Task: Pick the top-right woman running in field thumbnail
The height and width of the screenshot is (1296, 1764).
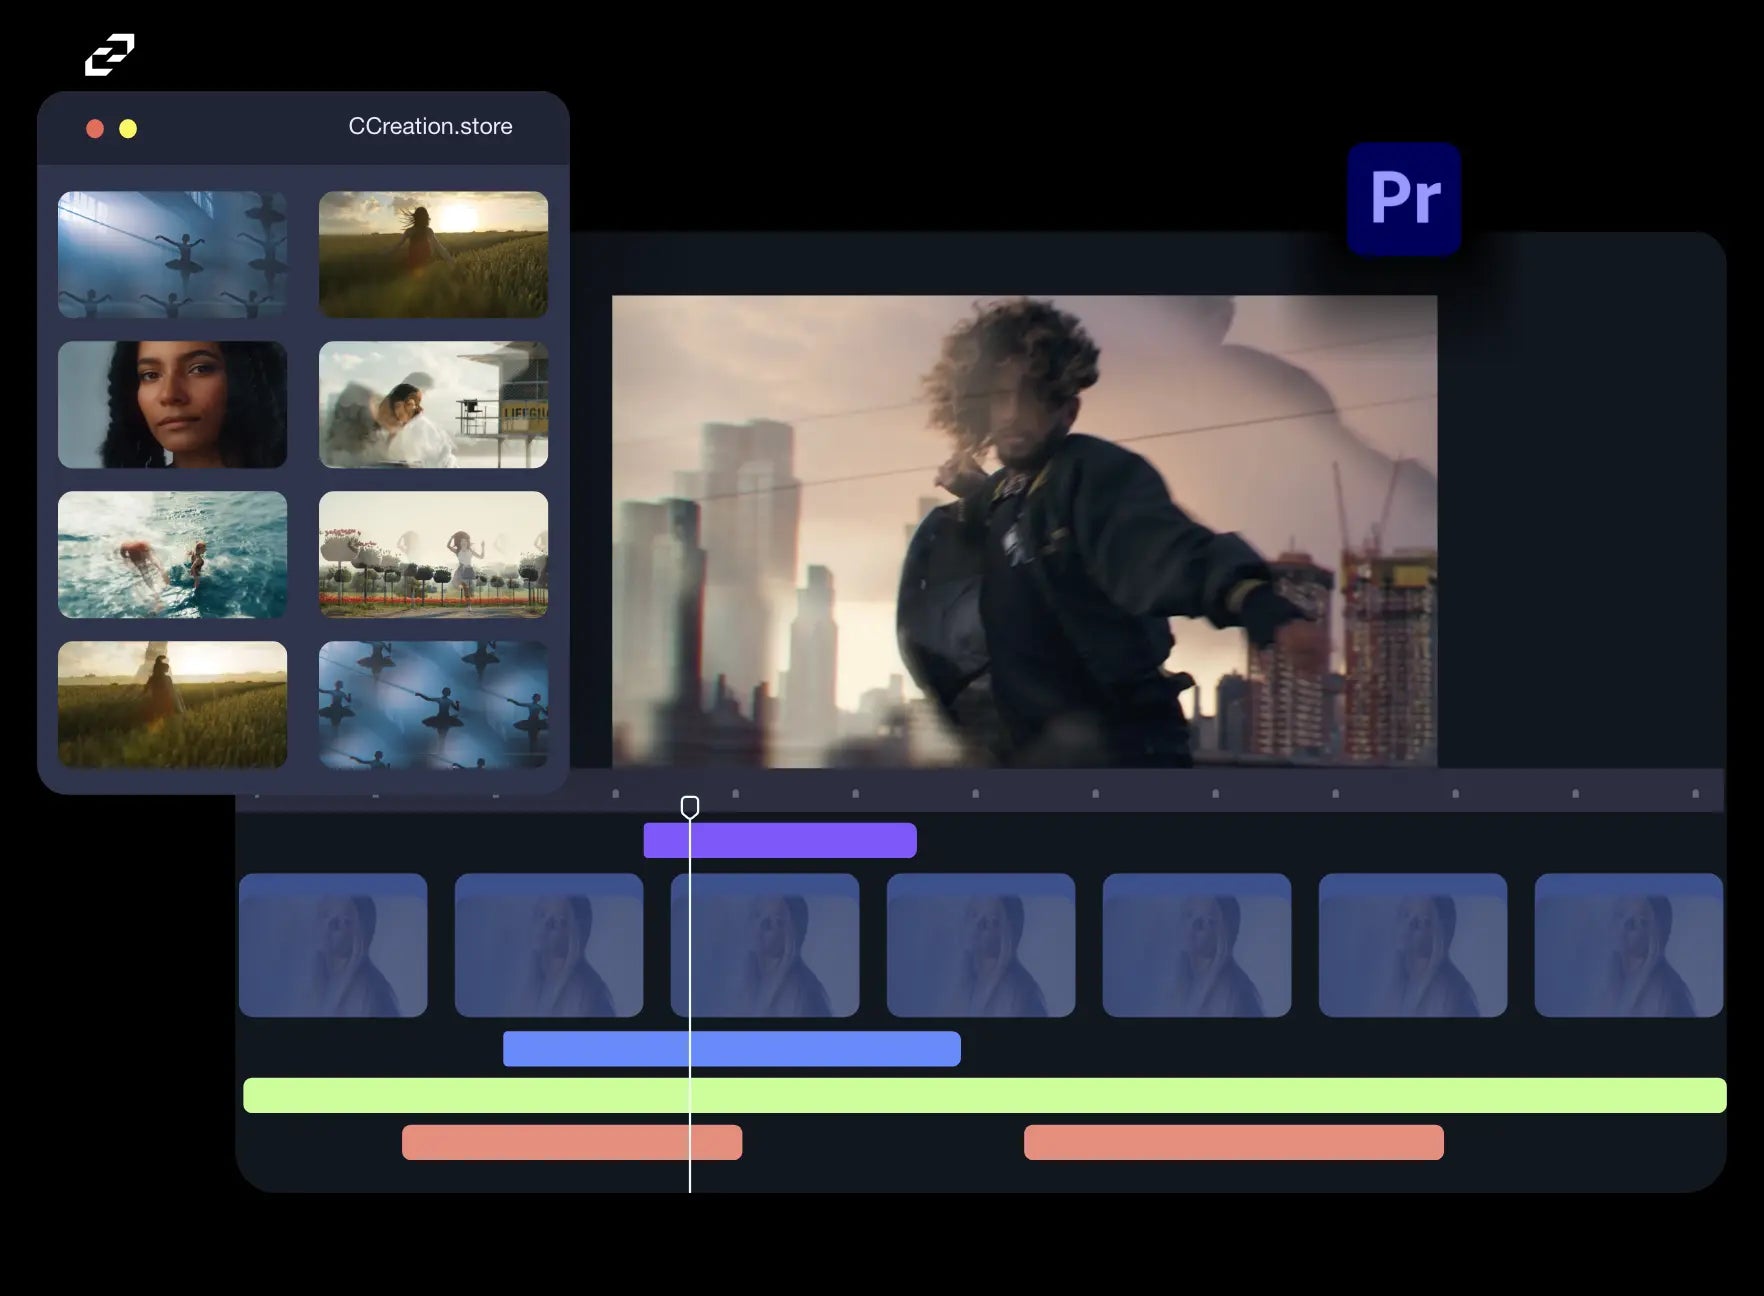Action: click(x=433, y=255)
